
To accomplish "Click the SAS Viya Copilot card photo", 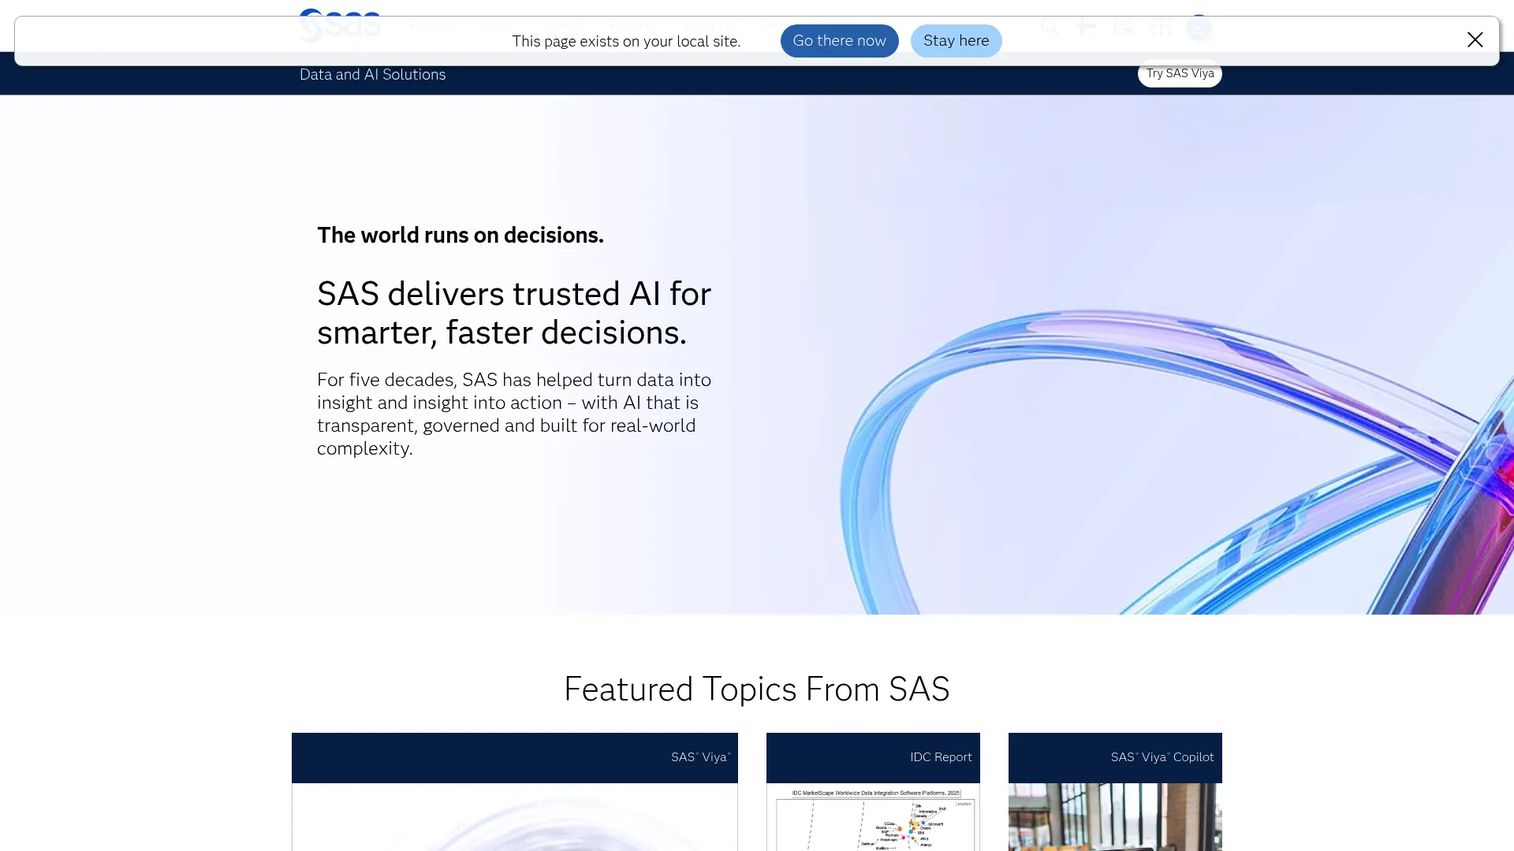I will pos(1115,818).
